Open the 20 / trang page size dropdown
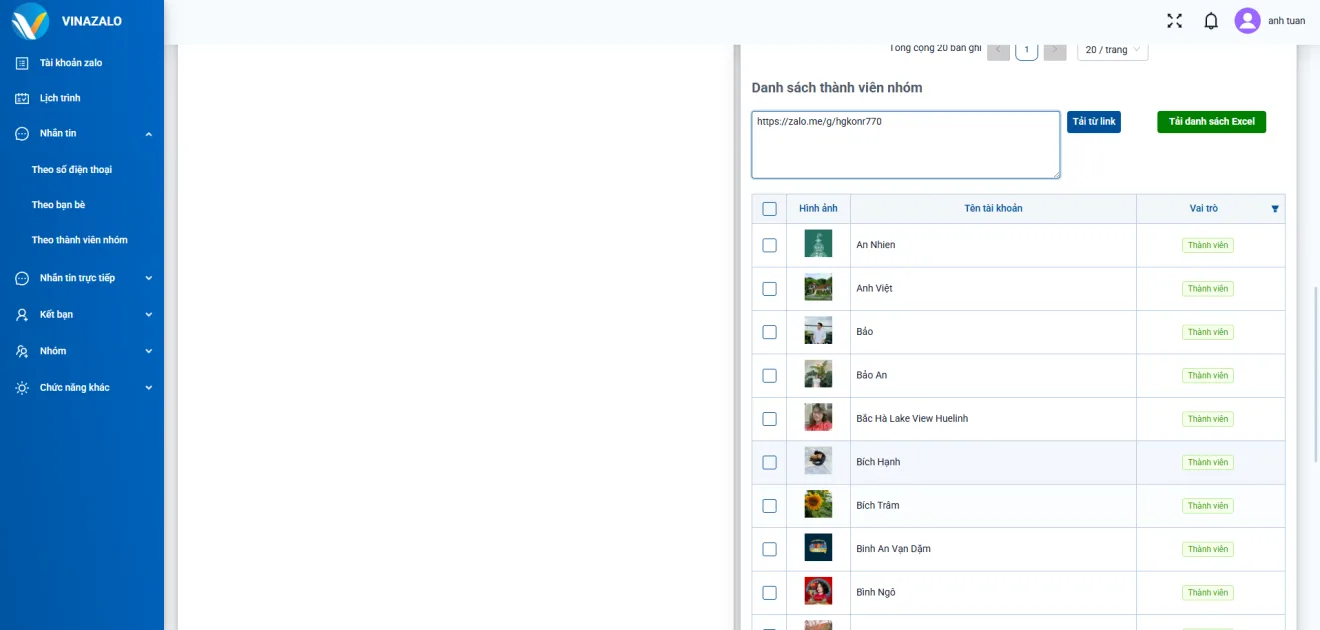 pyautogui.click(x=1112, y=50)
